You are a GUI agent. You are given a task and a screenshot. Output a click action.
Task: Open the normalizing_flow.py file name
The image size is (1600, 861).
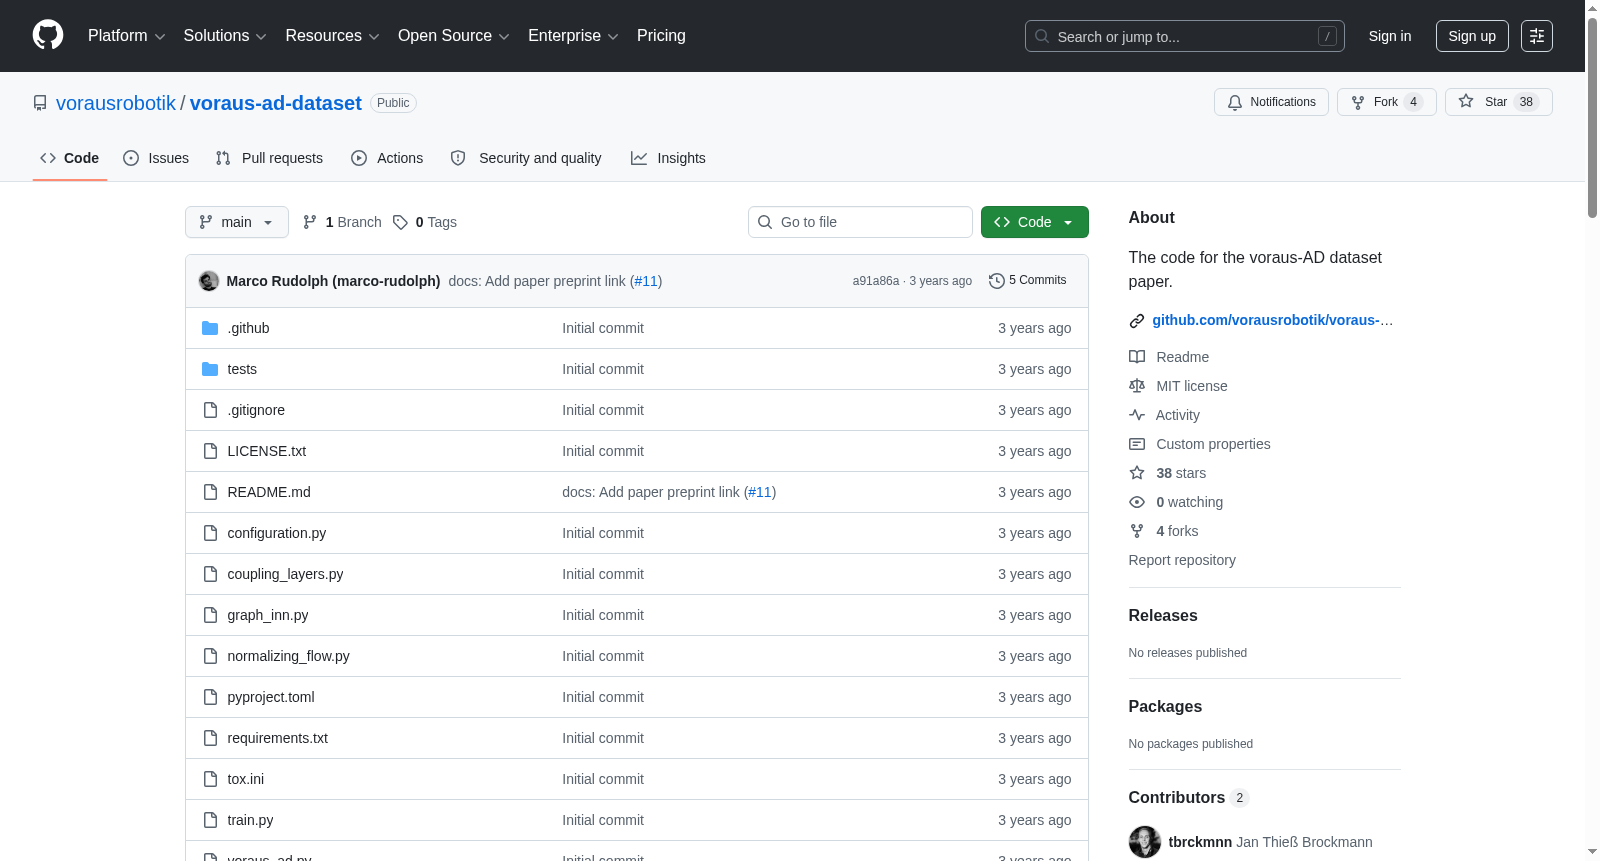288,656
